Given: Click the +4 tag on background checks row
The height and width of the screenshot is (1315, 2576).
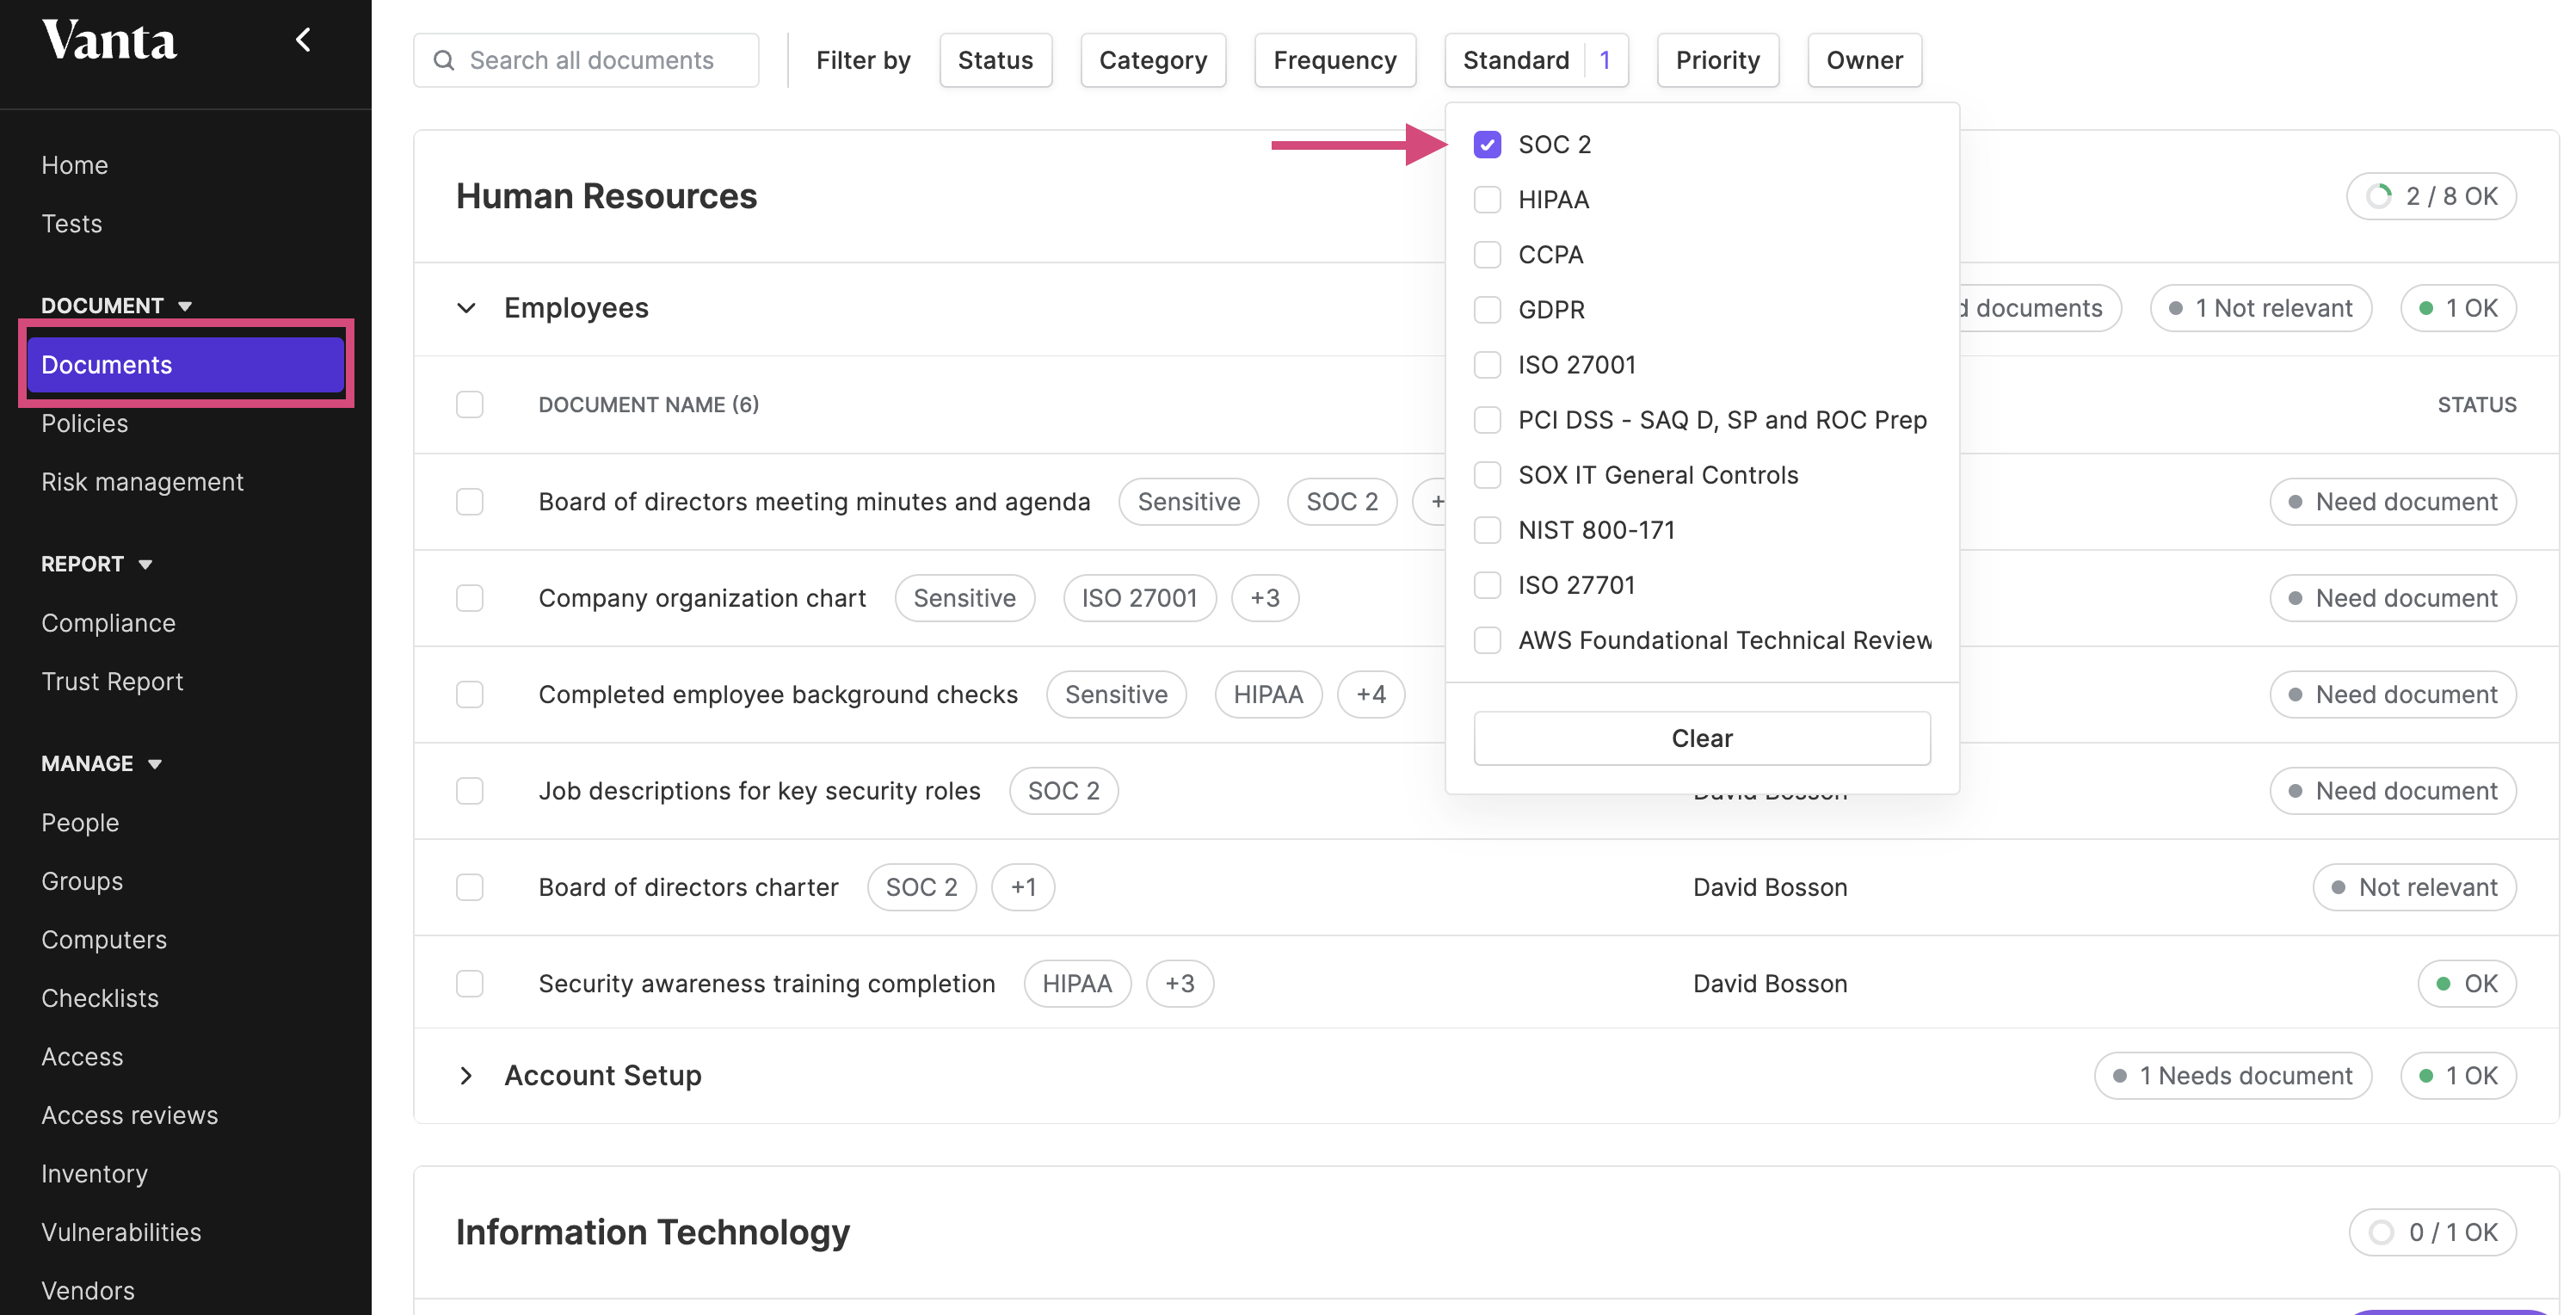Looking at the screenshot, I should click(x=1371, y=694).
